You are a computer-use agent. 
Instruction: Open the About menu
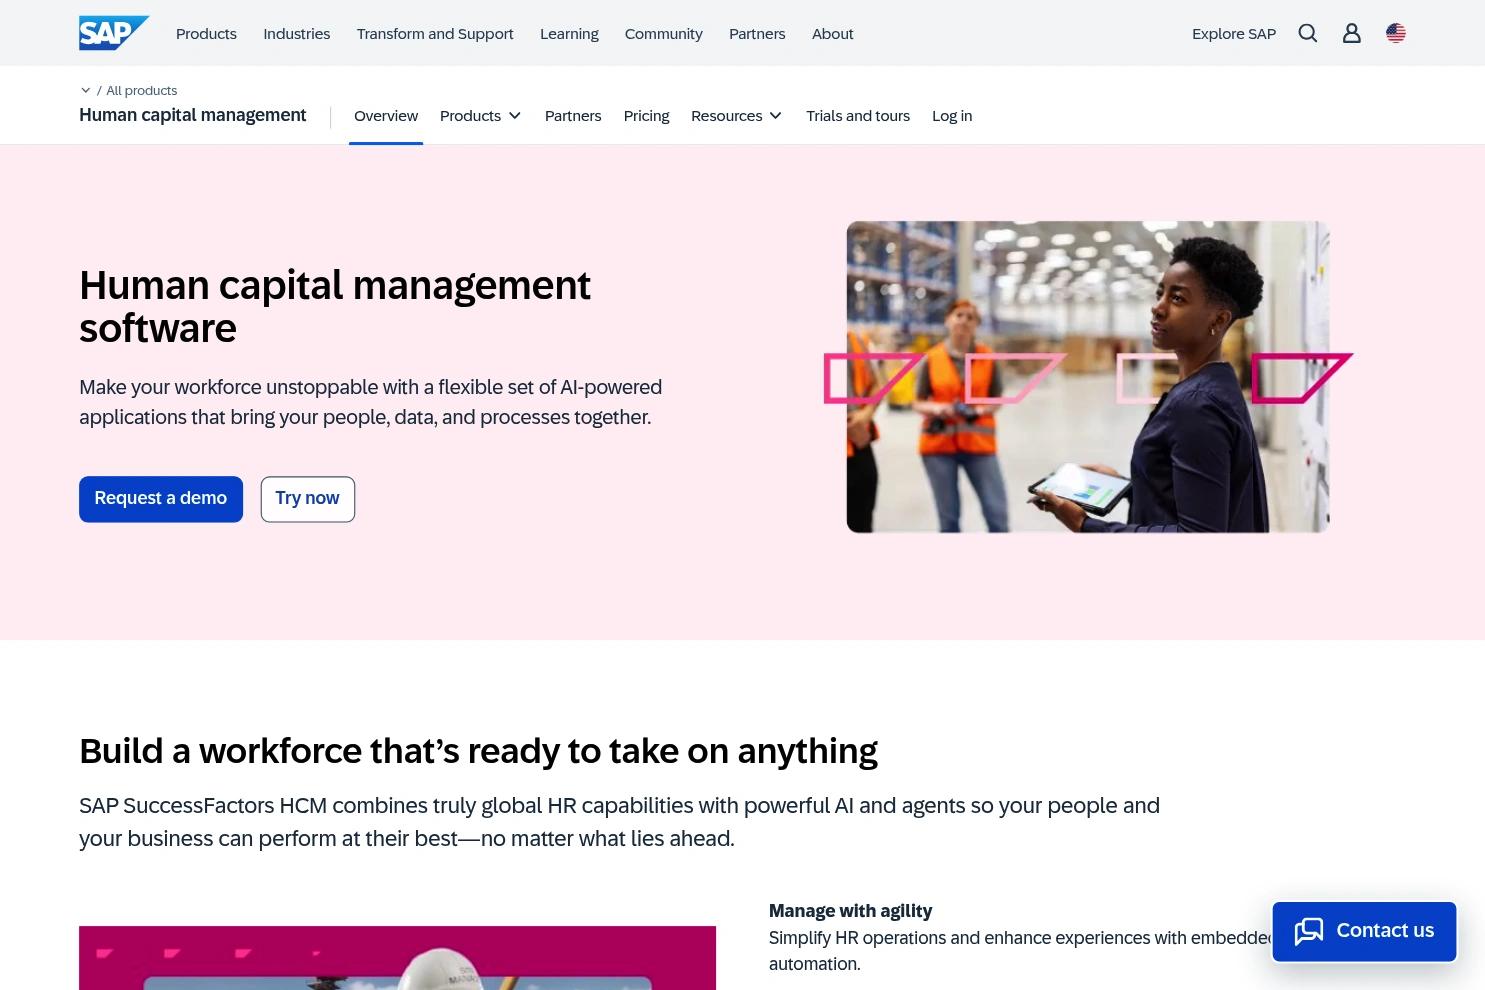(833, 34)
